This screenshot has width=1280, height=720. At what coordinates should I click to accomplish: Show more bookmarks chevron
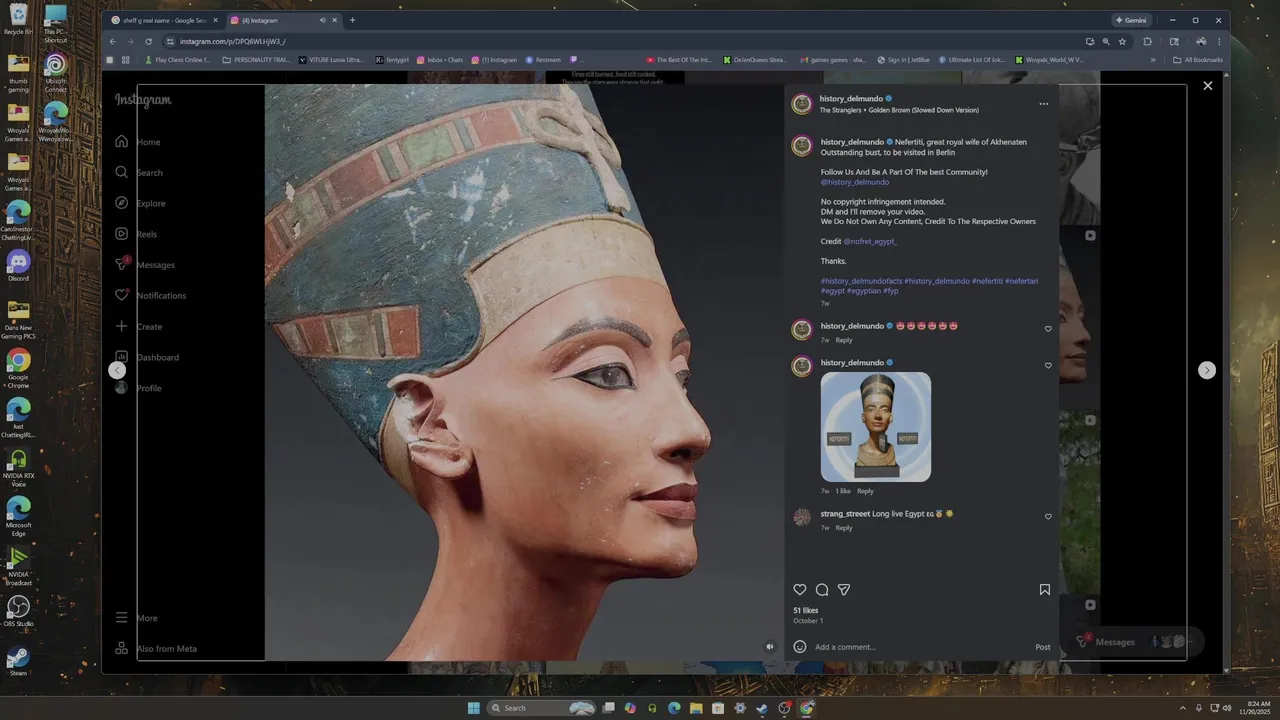click(x=1153, y=60)
